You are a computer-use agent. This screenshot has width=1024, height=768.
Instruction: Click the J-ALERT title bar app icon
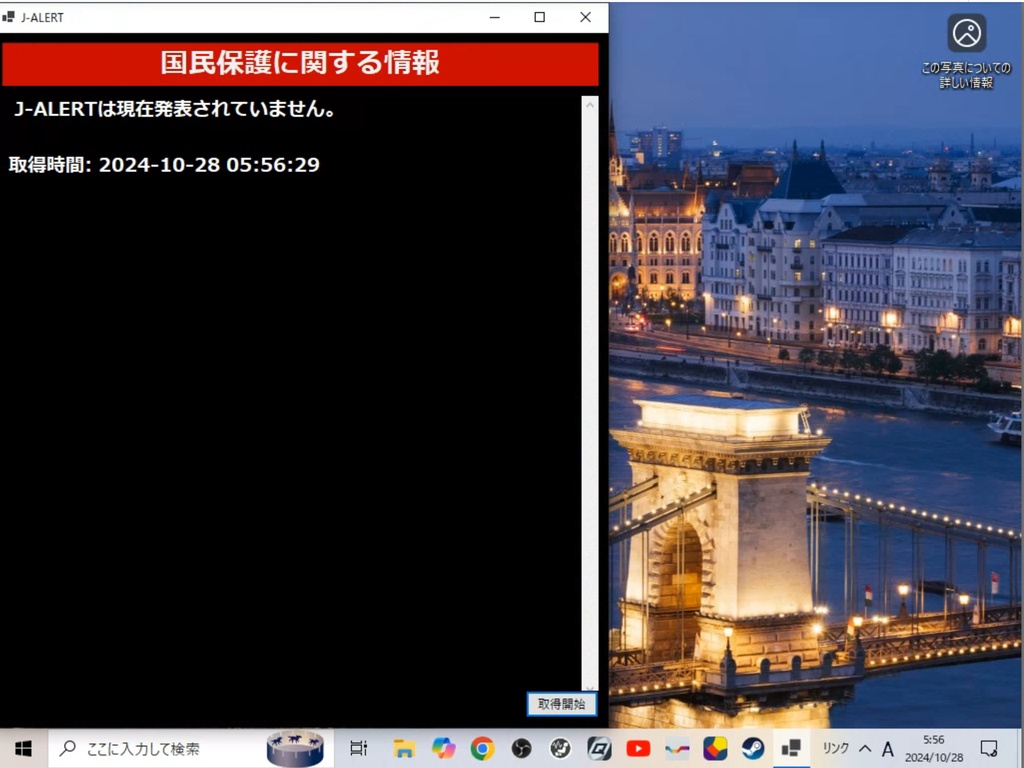(x=8, y=17)
